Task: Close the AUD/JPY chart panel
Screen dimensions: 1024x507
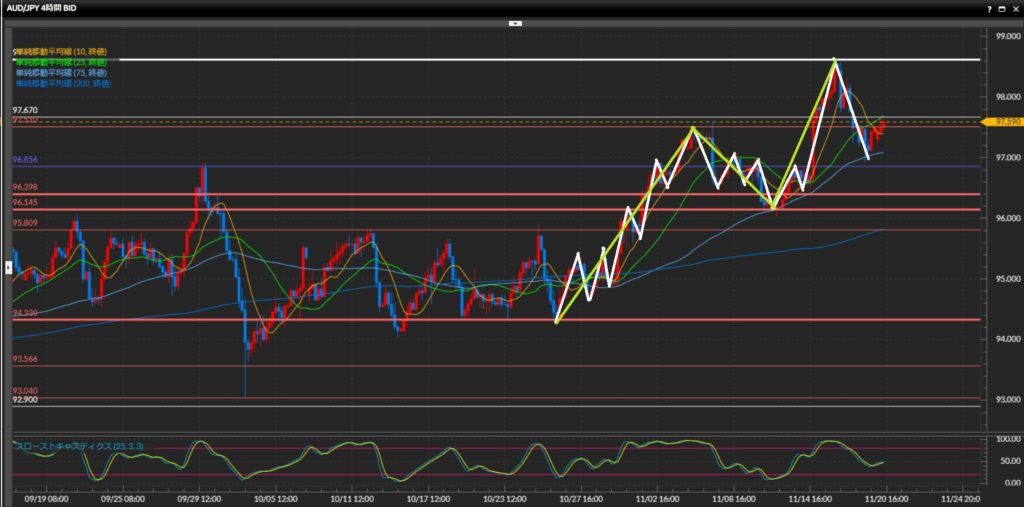Action: 1012,8
